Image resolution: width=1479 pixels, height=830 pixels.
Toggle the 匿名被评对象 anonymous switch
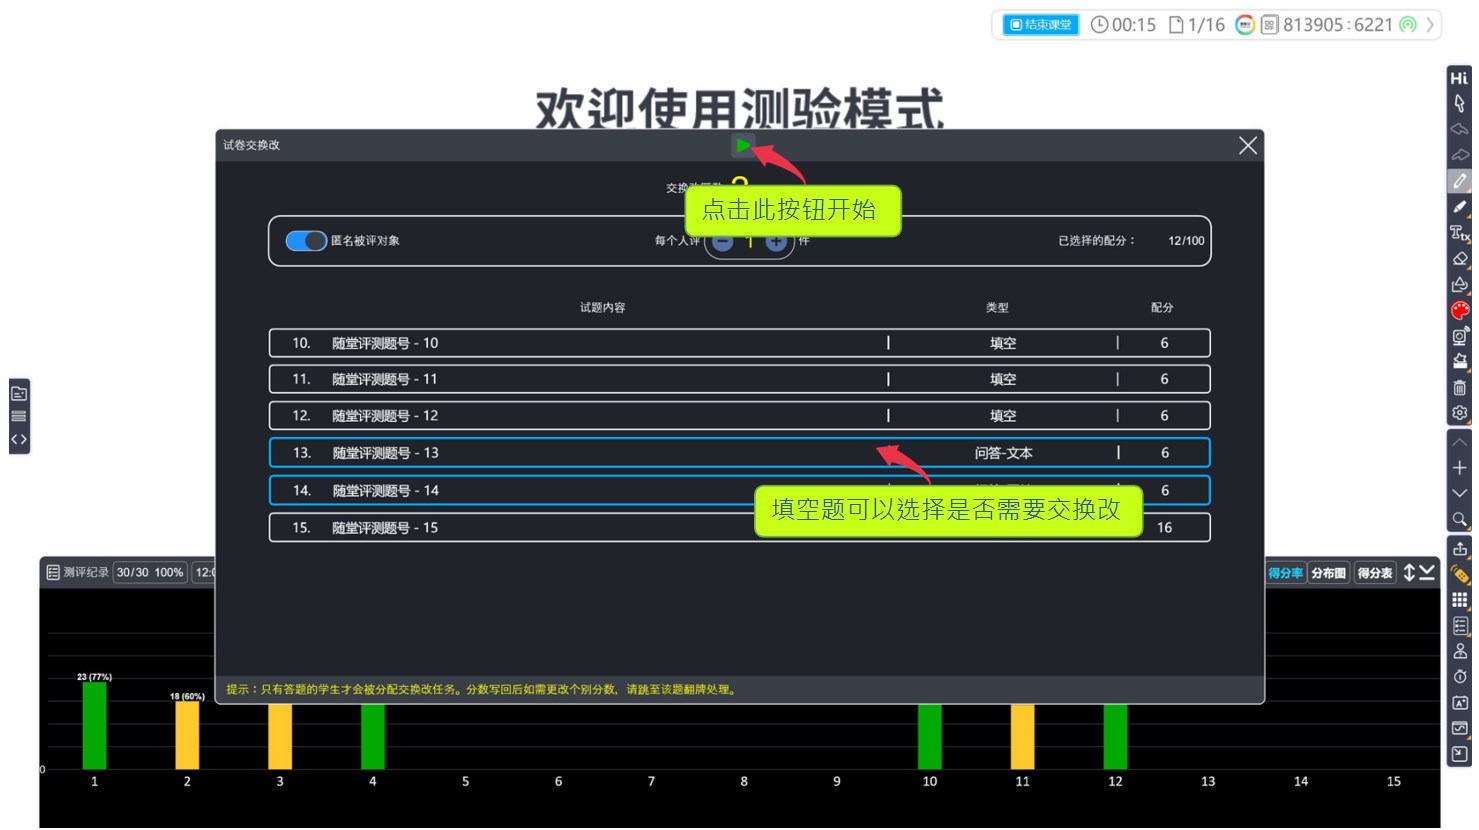coord(305,241)
